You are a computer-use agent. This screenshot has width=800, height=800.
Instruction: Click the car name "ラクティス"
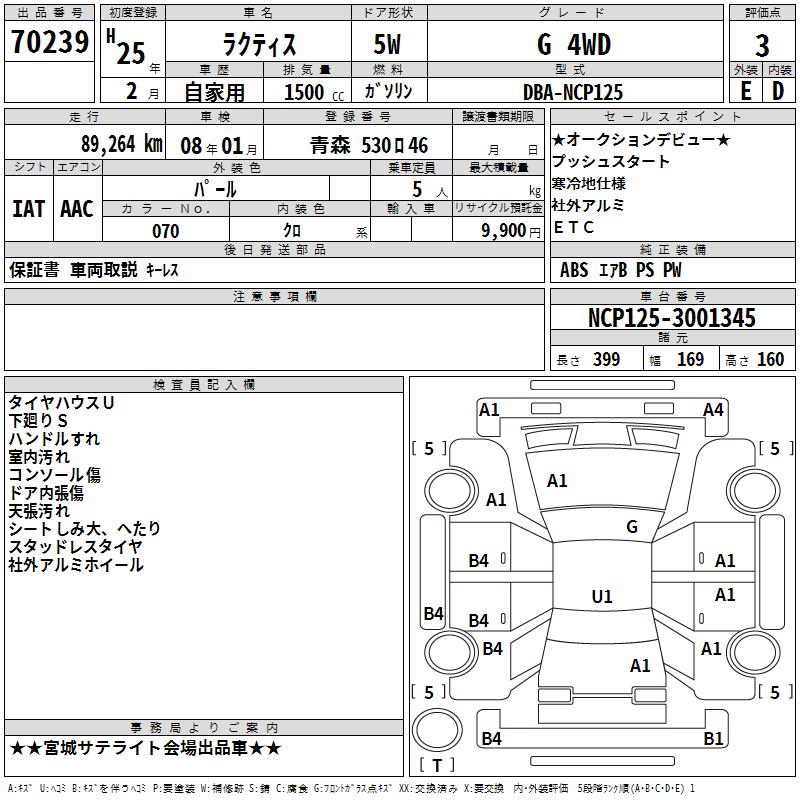[259, 44]
